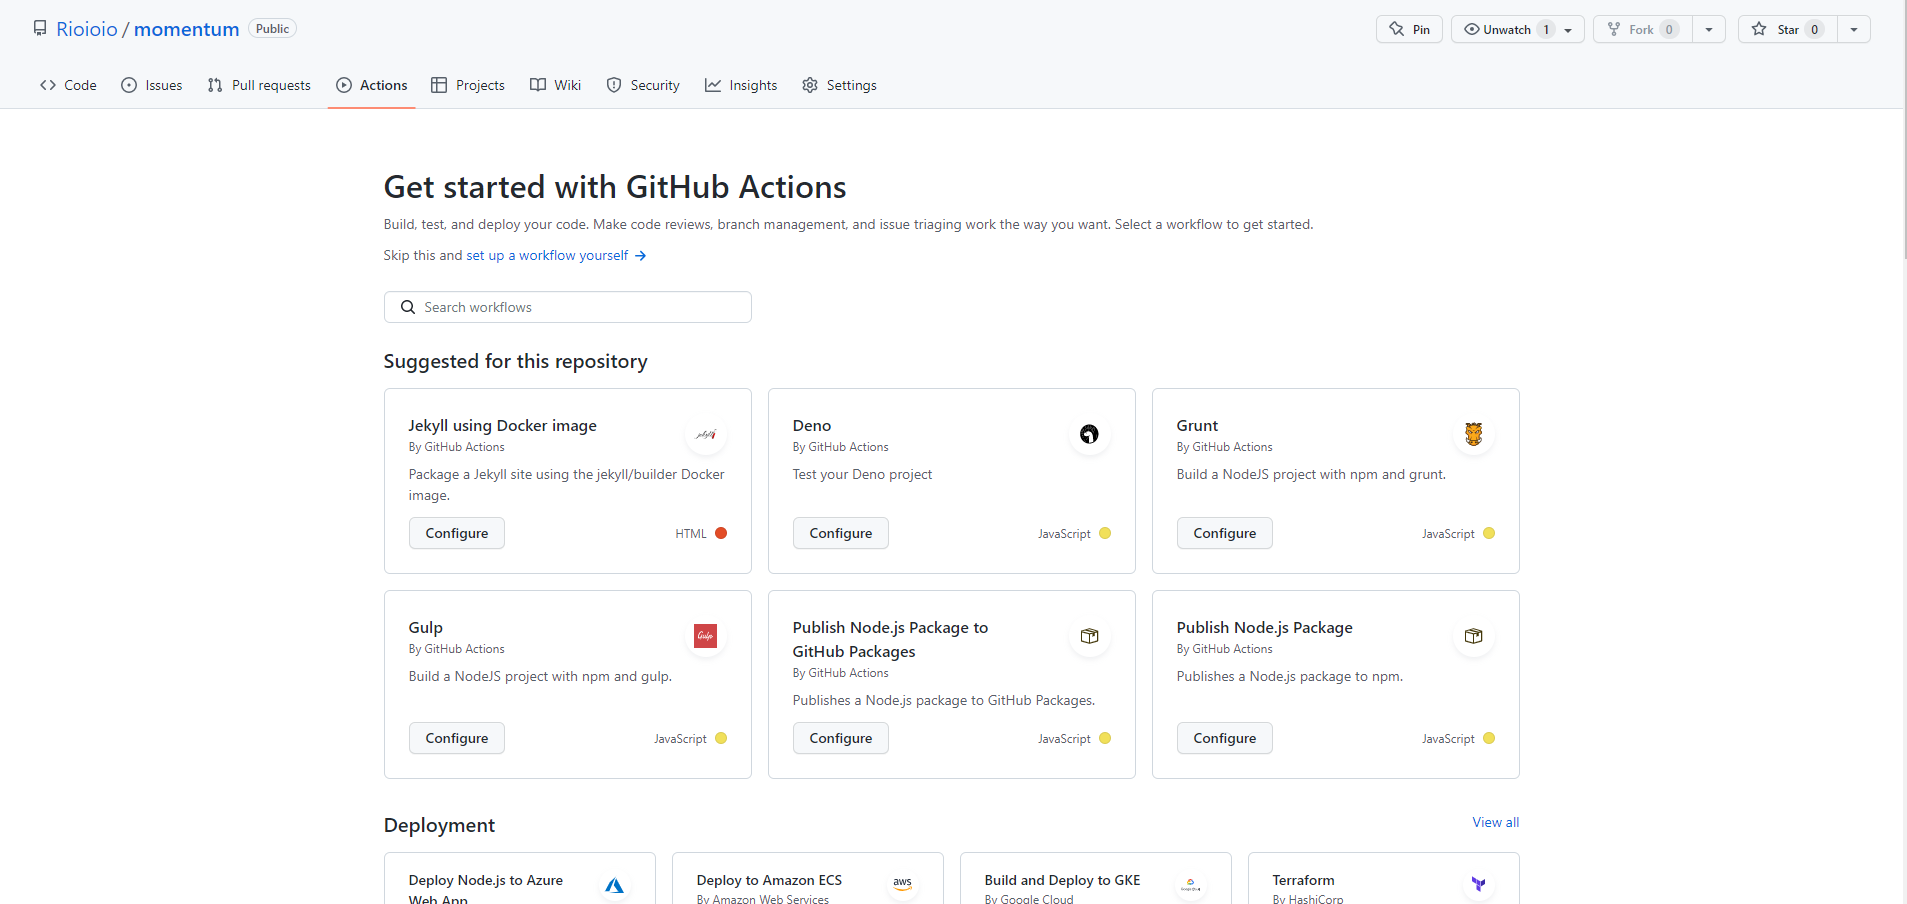Click the HTML red language dot

(721, 533)
